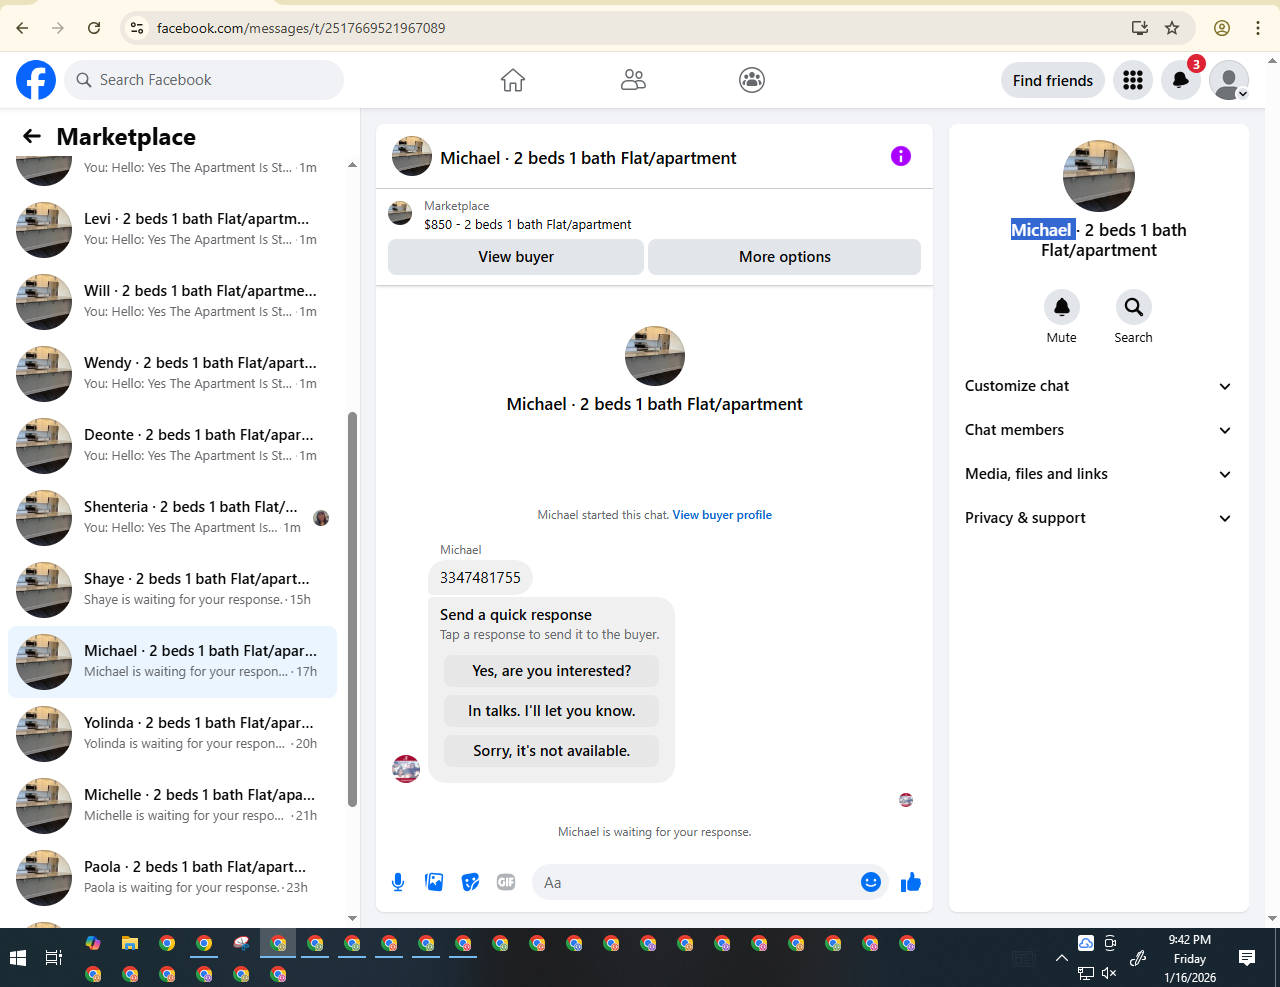Image resolution: width=1280 pixels, height=987 pixels.
Task: Open Windows notification center icon
Action: 1247,958
